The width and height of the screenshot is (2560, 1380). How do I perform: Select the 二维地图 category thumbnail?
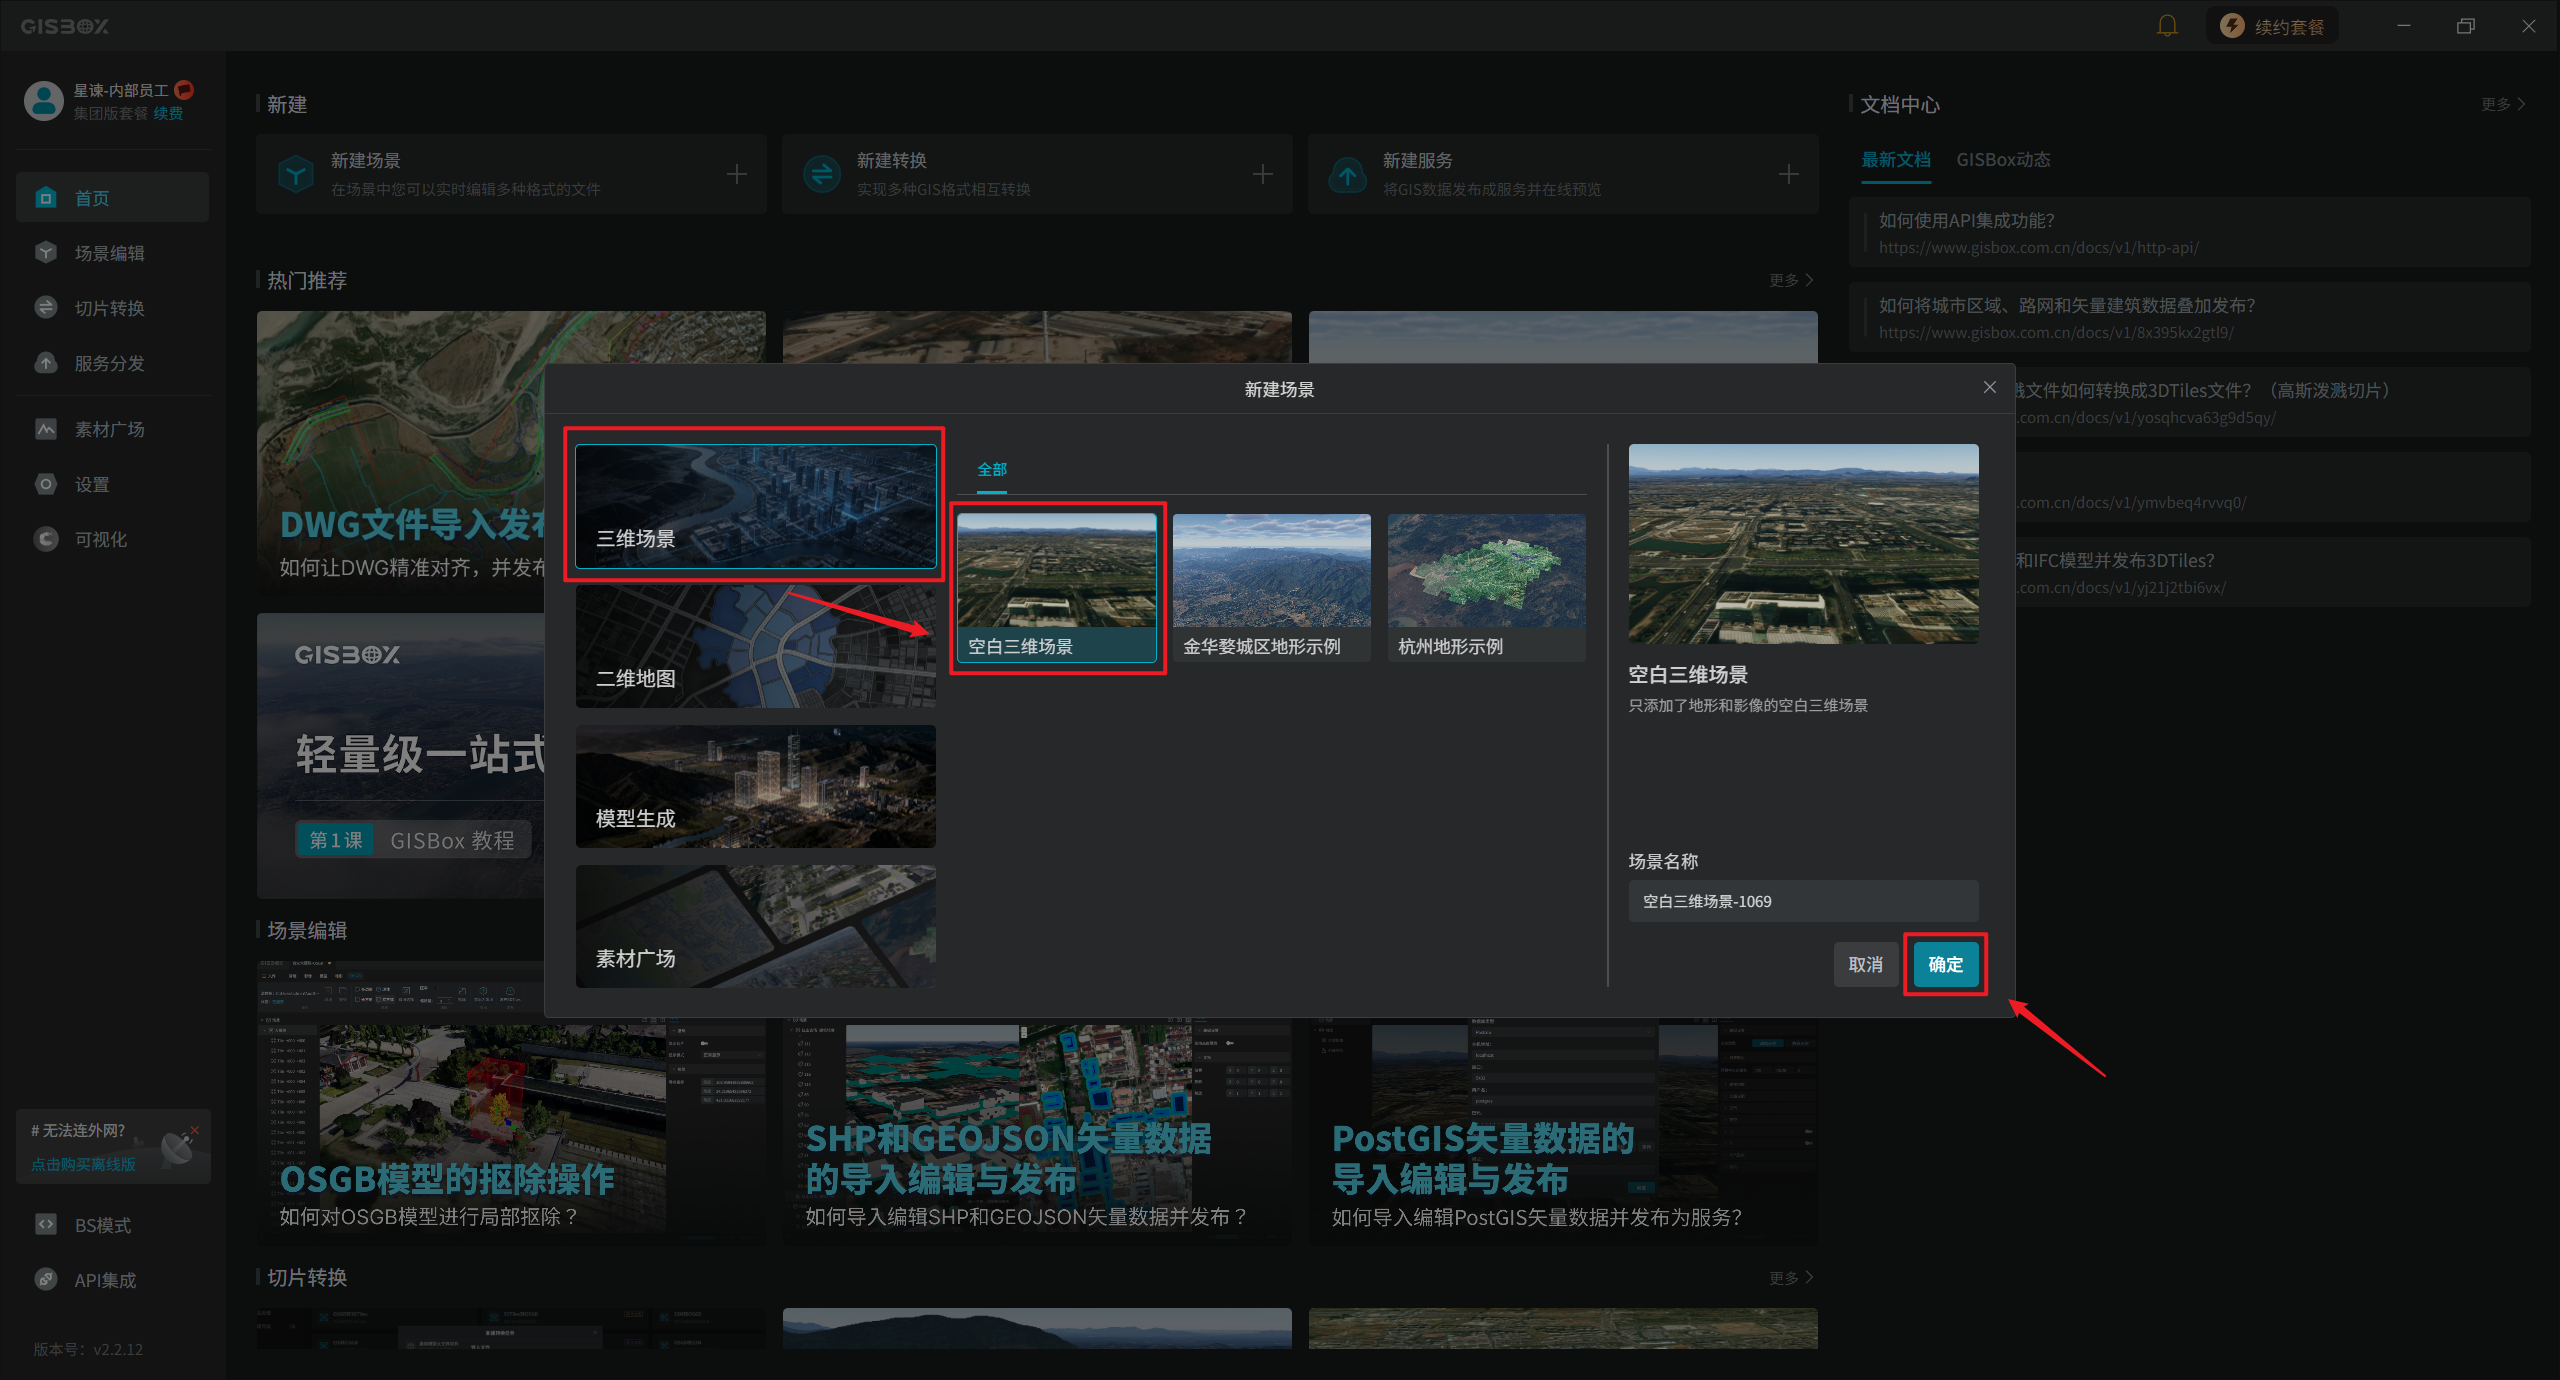(x=756, y=646)
